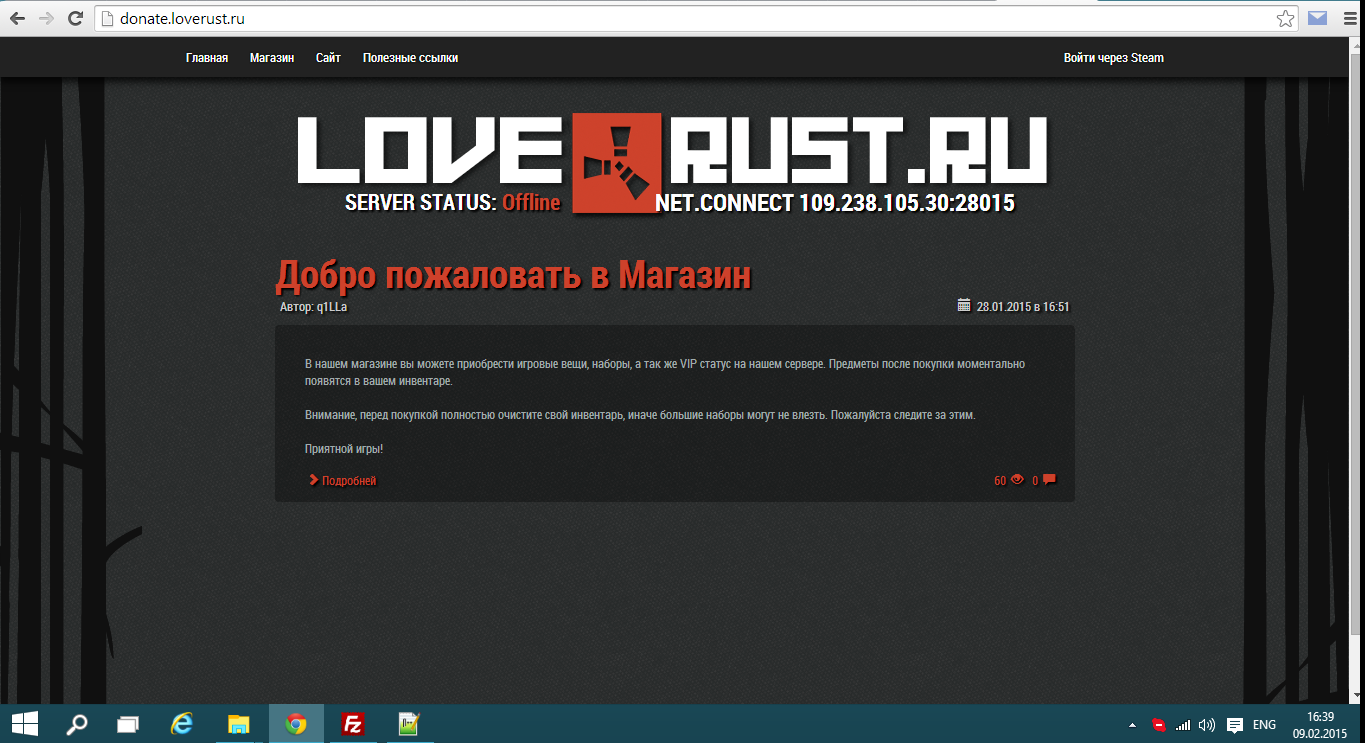Switch the ENG input language indicator

1264,724
